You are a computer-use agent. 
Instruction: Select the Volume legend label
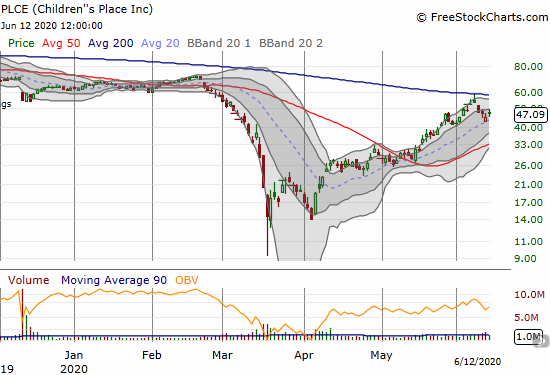point(29,280)
